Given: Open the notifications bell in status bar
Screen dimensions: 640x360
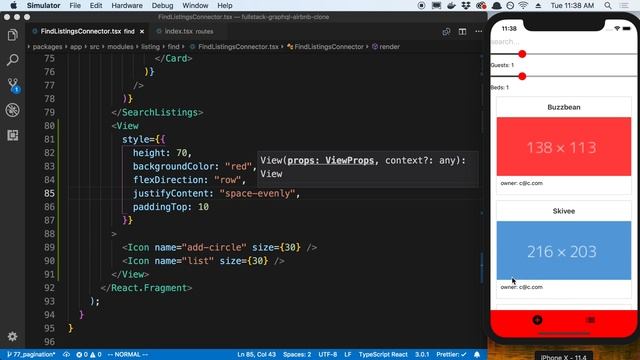Looking at the screenshot, I should point(477,354).
